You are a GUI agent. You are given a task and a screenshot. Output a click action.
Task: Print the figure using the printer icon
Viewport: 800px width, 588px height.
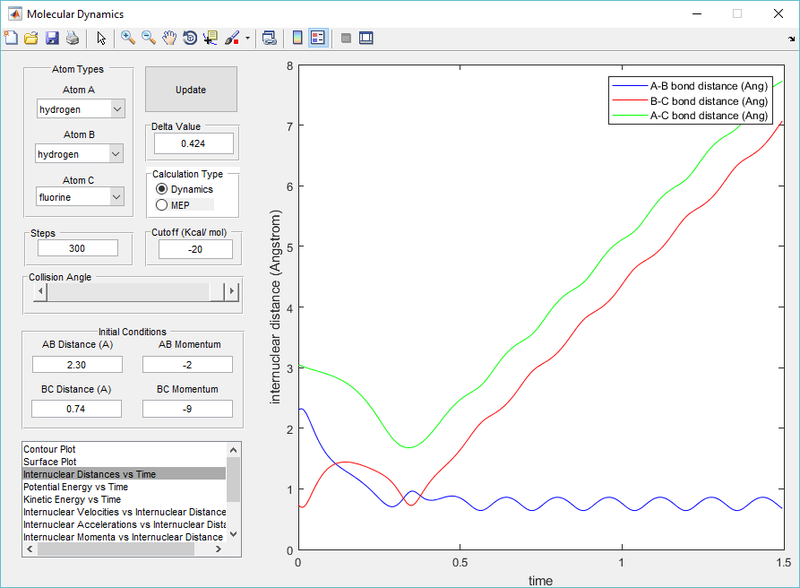click(72, 38)
